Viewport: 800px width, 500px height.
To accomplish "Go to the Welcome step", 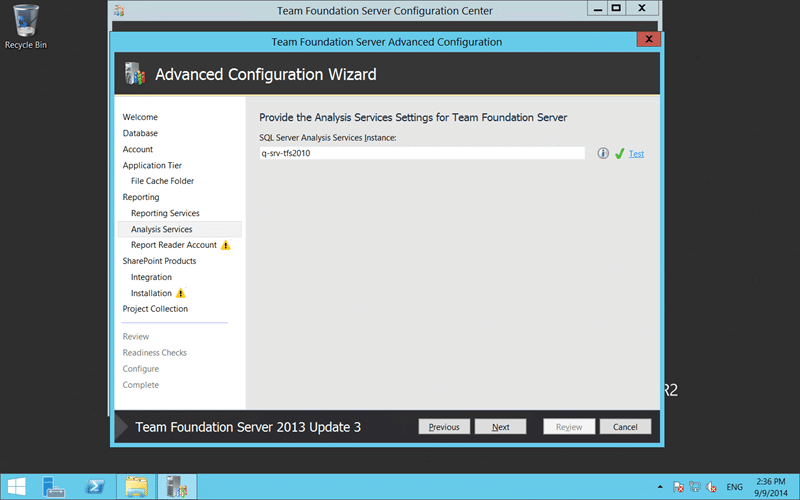I will tap(140, 117).
